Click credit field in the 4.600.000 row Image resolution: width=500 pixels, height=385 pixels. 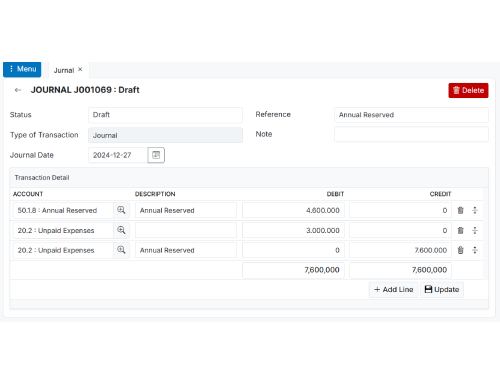click(x=400, y=210)
